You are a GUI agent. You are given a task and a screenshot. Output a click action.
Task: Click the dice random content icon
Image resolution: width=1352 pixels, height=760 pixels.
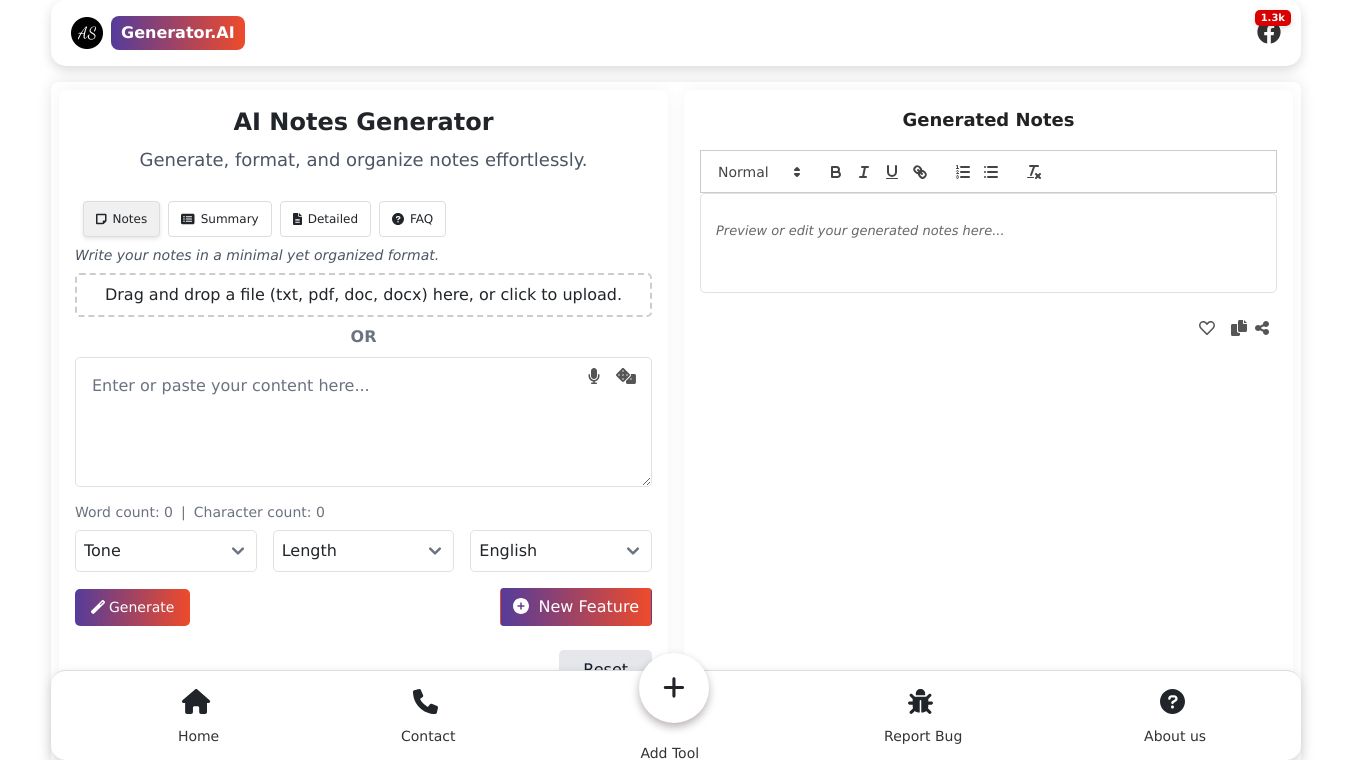coord(626,376)
